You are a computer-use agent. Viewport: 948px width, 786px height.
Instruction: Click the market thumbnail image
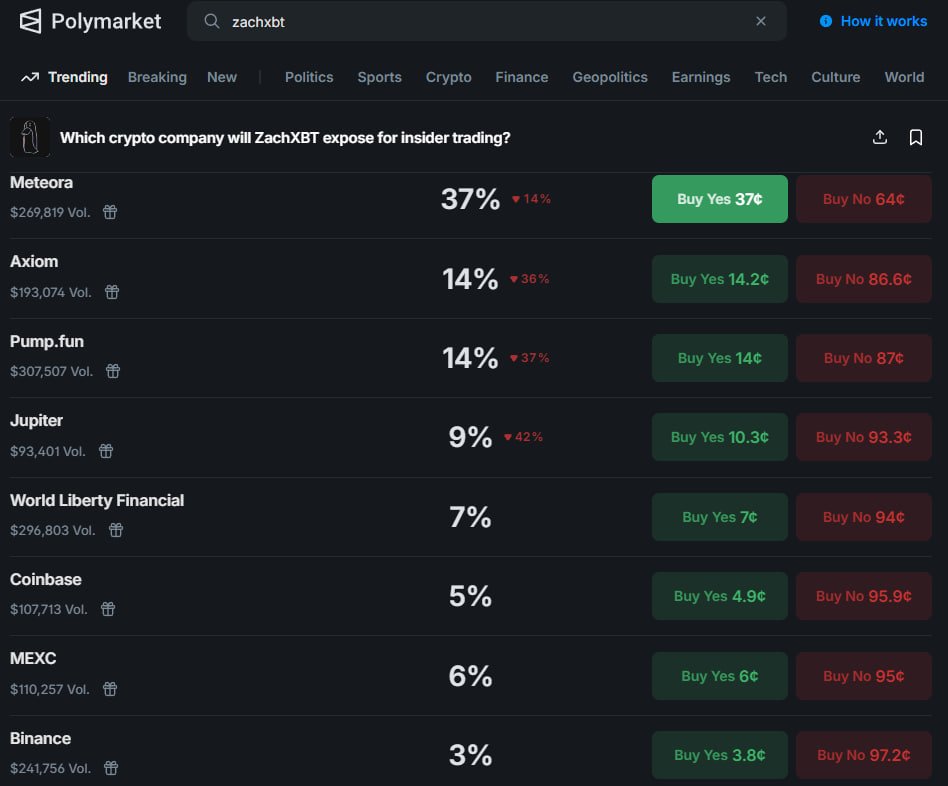tap(30, 137)
